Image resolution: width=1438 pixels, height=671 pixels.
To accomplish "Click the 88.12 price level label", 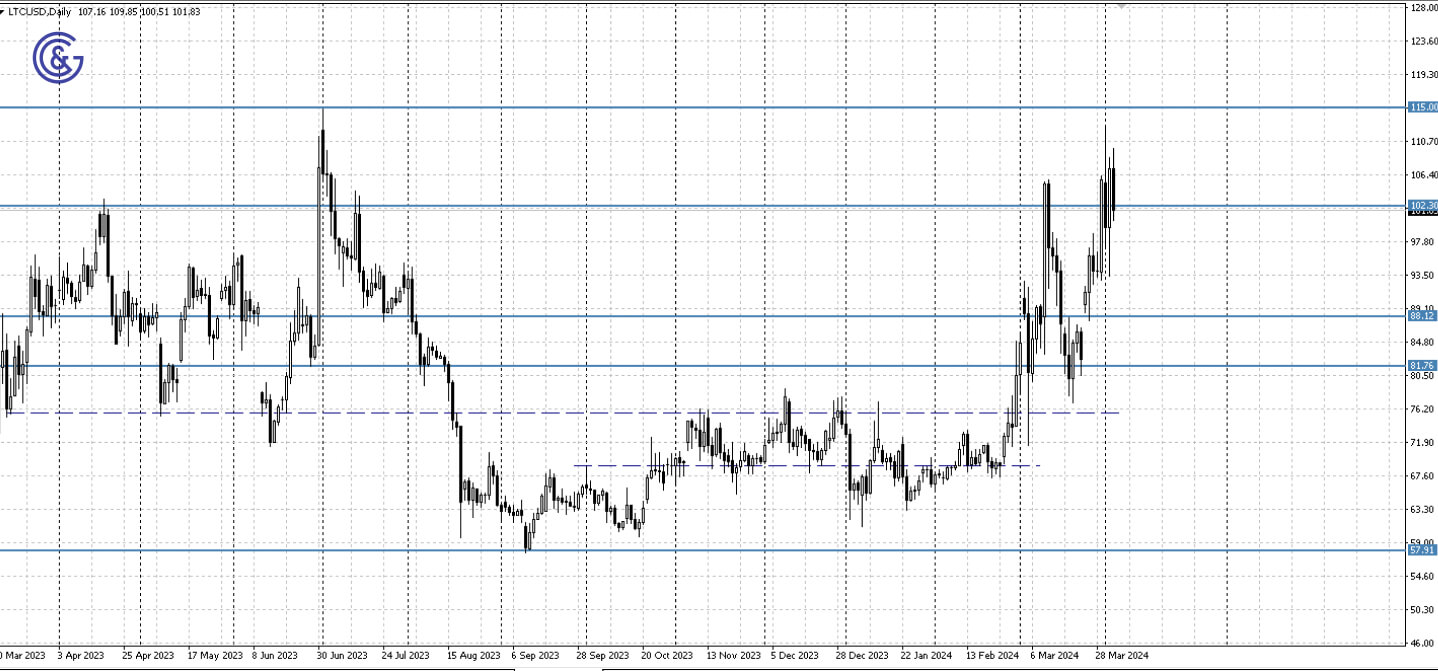I will (1422, 315).
